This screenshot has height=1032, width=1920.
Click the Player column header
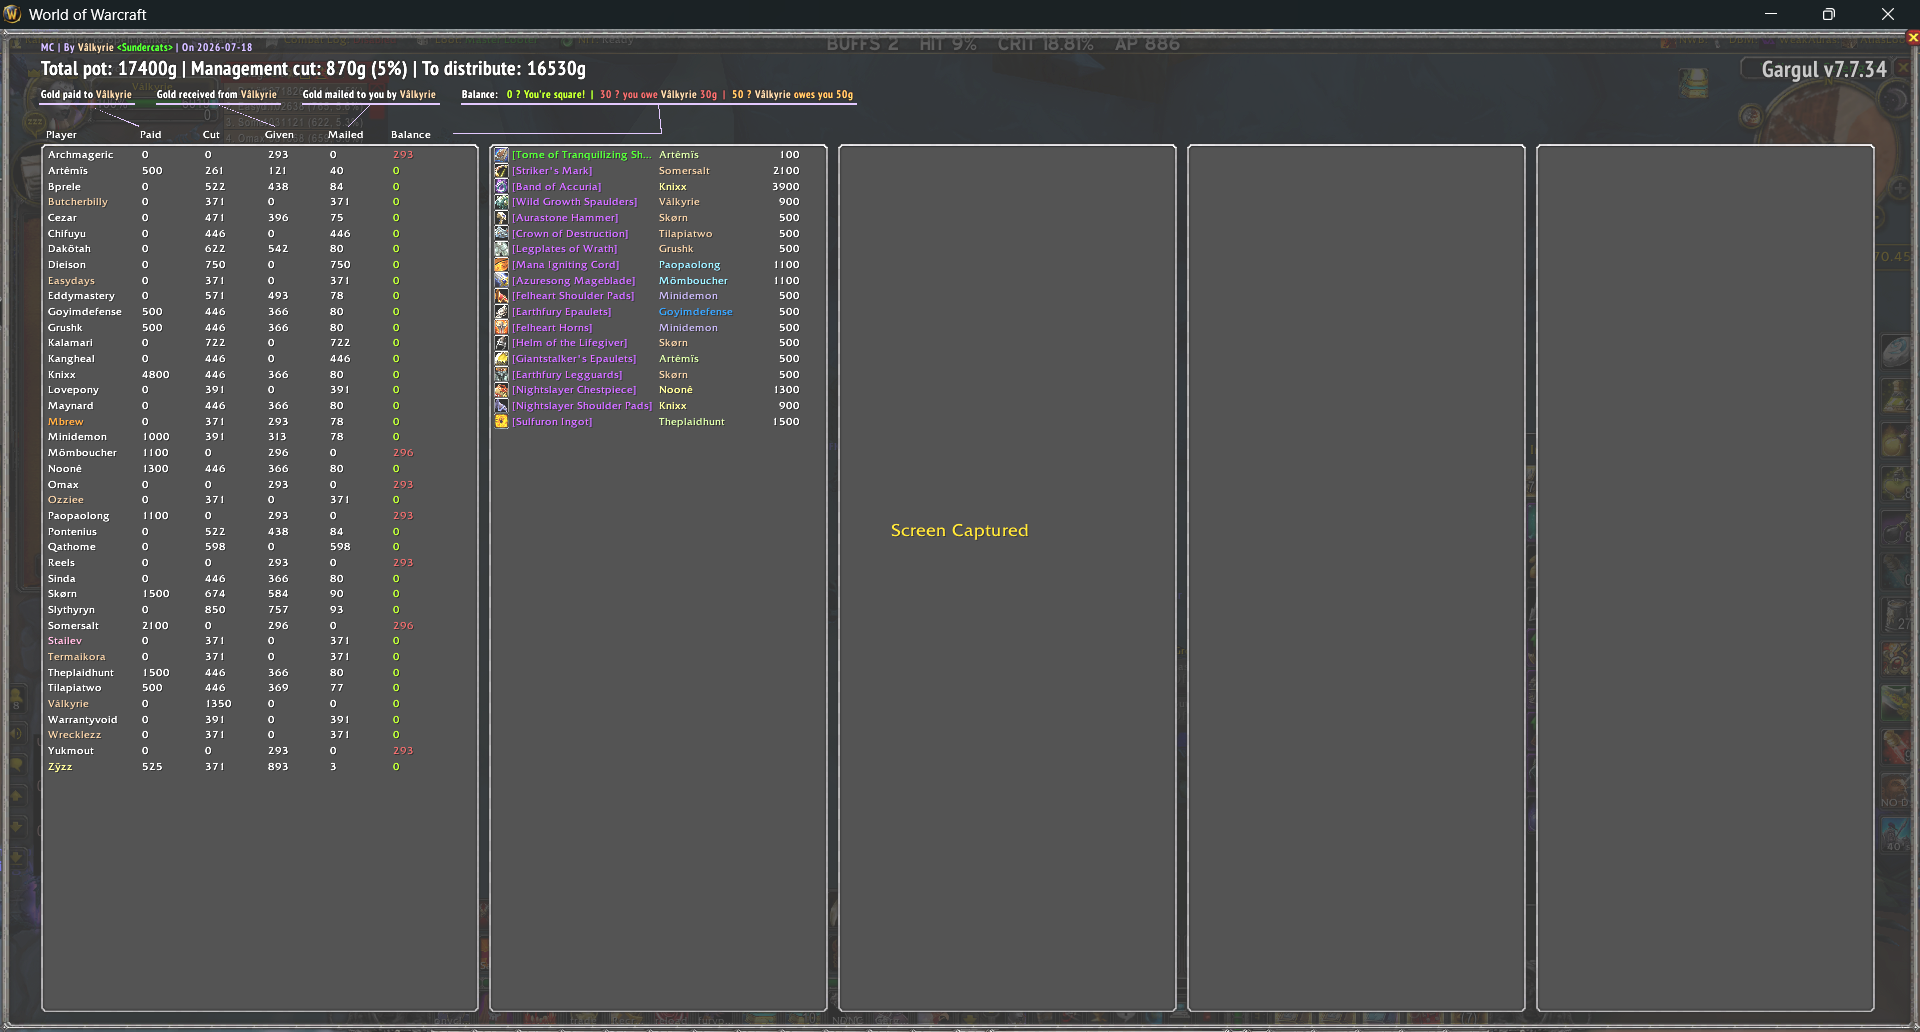coord(61,135)
